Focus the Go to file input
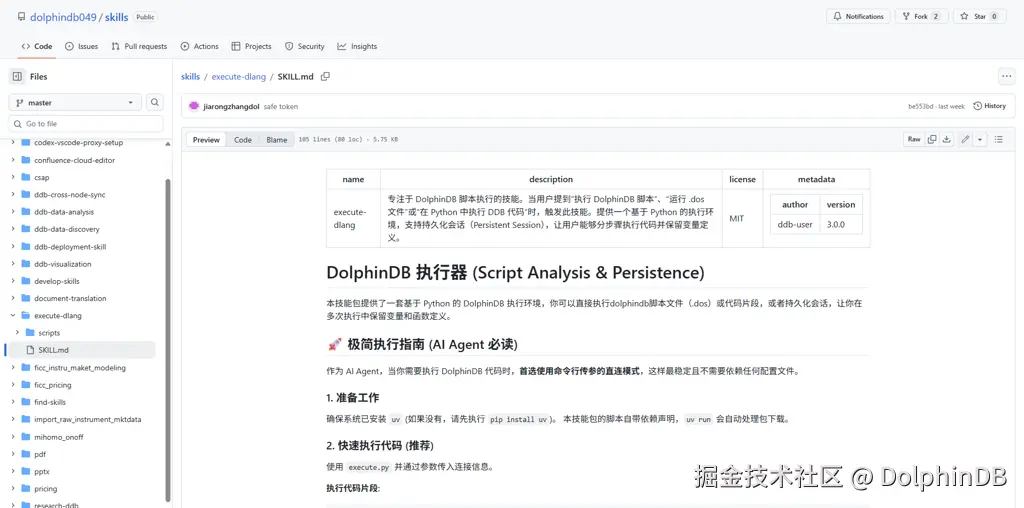The height and width of the screenshot is (508, 1024). point(86,123)
